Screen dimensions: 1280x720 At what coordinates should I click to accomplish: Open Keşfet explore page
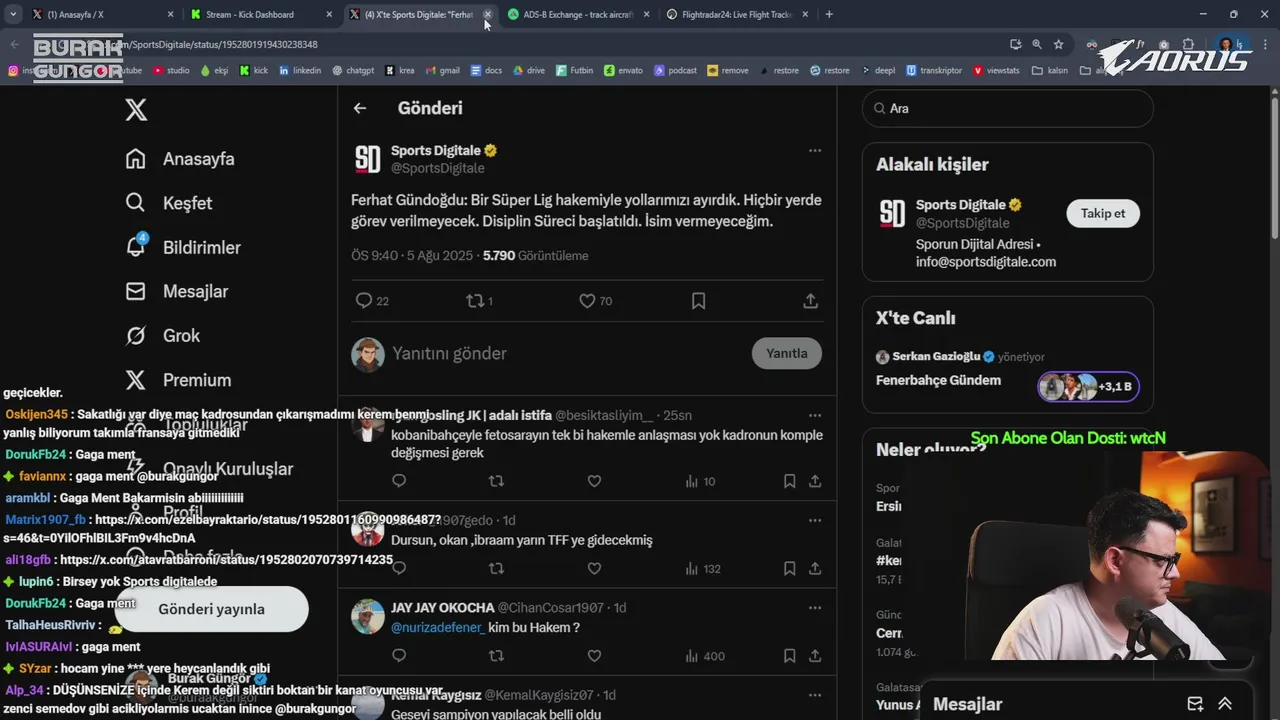(169, 203)
